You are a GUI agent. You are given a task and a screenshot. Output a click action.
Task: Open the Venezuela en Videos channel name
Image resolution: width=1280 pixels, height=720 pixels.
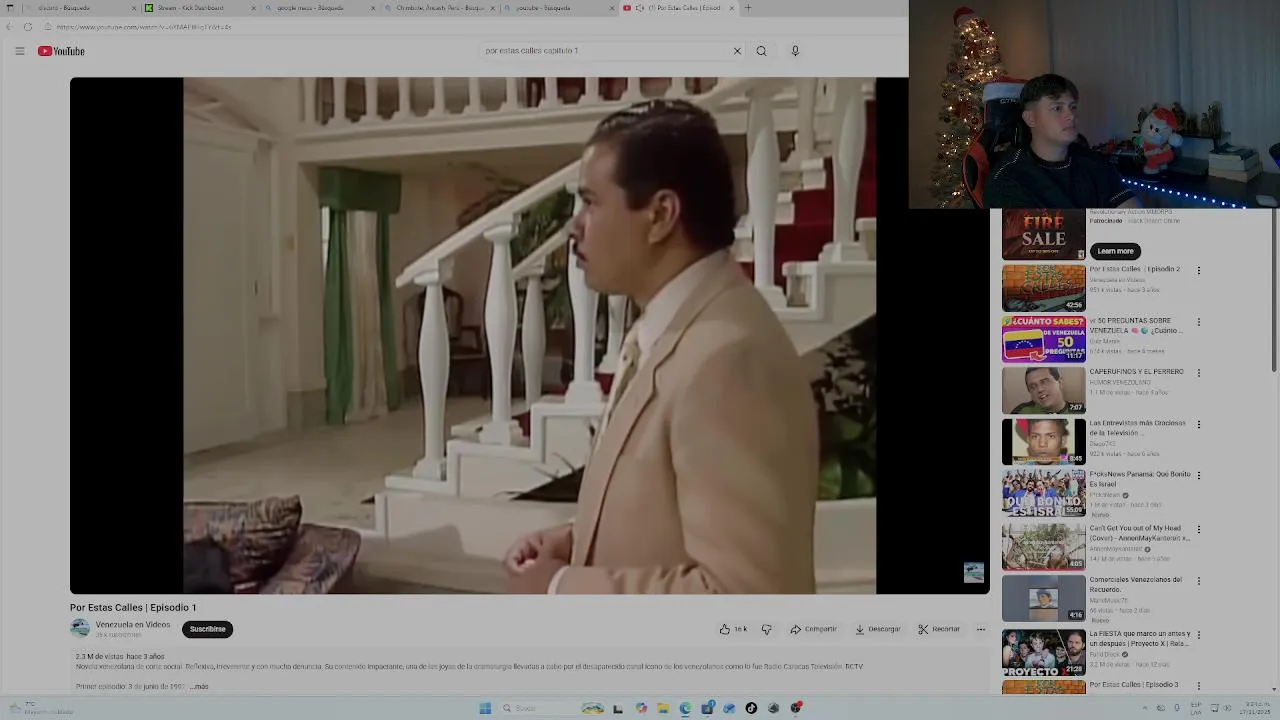click(133, 625)
